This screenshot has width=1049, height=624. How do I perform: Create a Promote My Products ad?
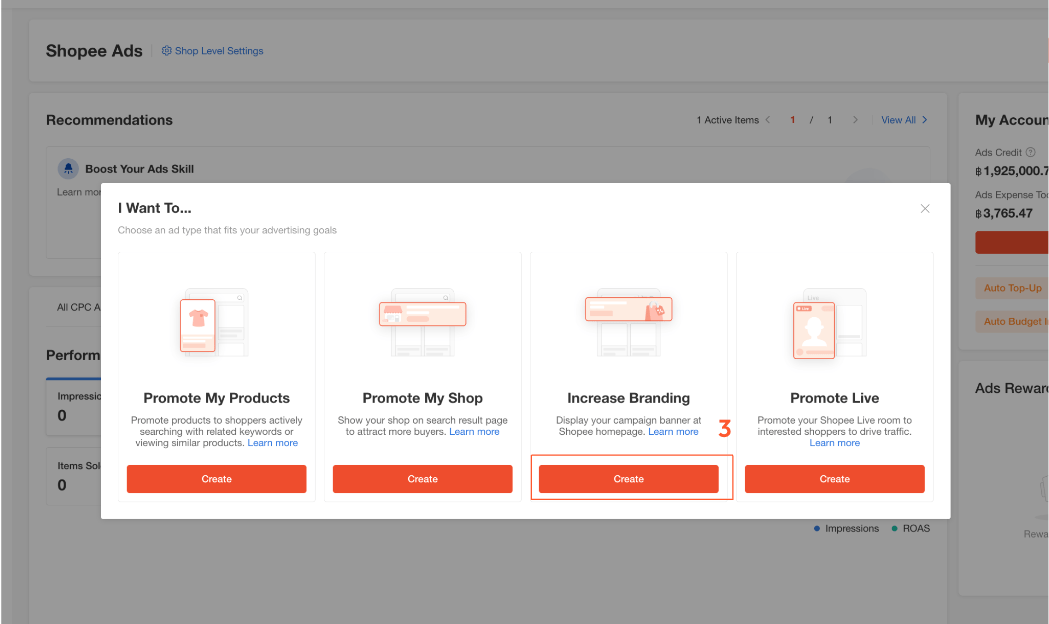point(216,479)
